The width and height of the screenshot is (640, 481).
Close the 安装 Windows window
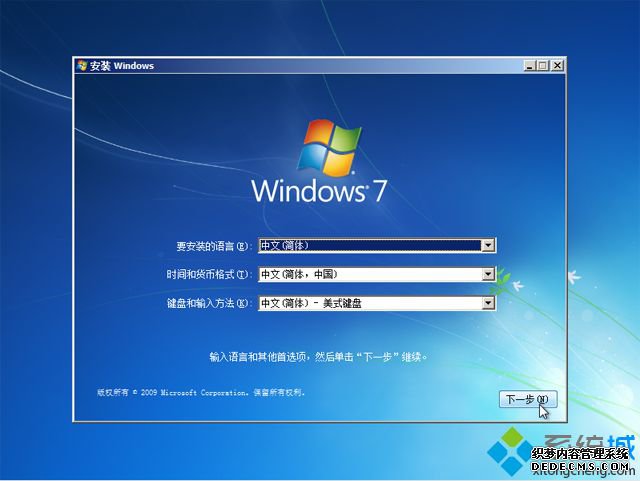click(557, 65)
